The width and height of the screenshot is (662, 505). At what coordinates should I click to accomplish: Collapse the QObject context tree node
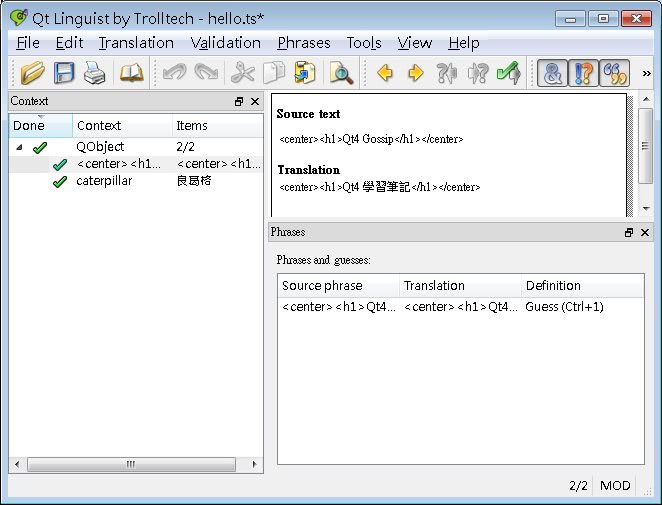point(19,147)
